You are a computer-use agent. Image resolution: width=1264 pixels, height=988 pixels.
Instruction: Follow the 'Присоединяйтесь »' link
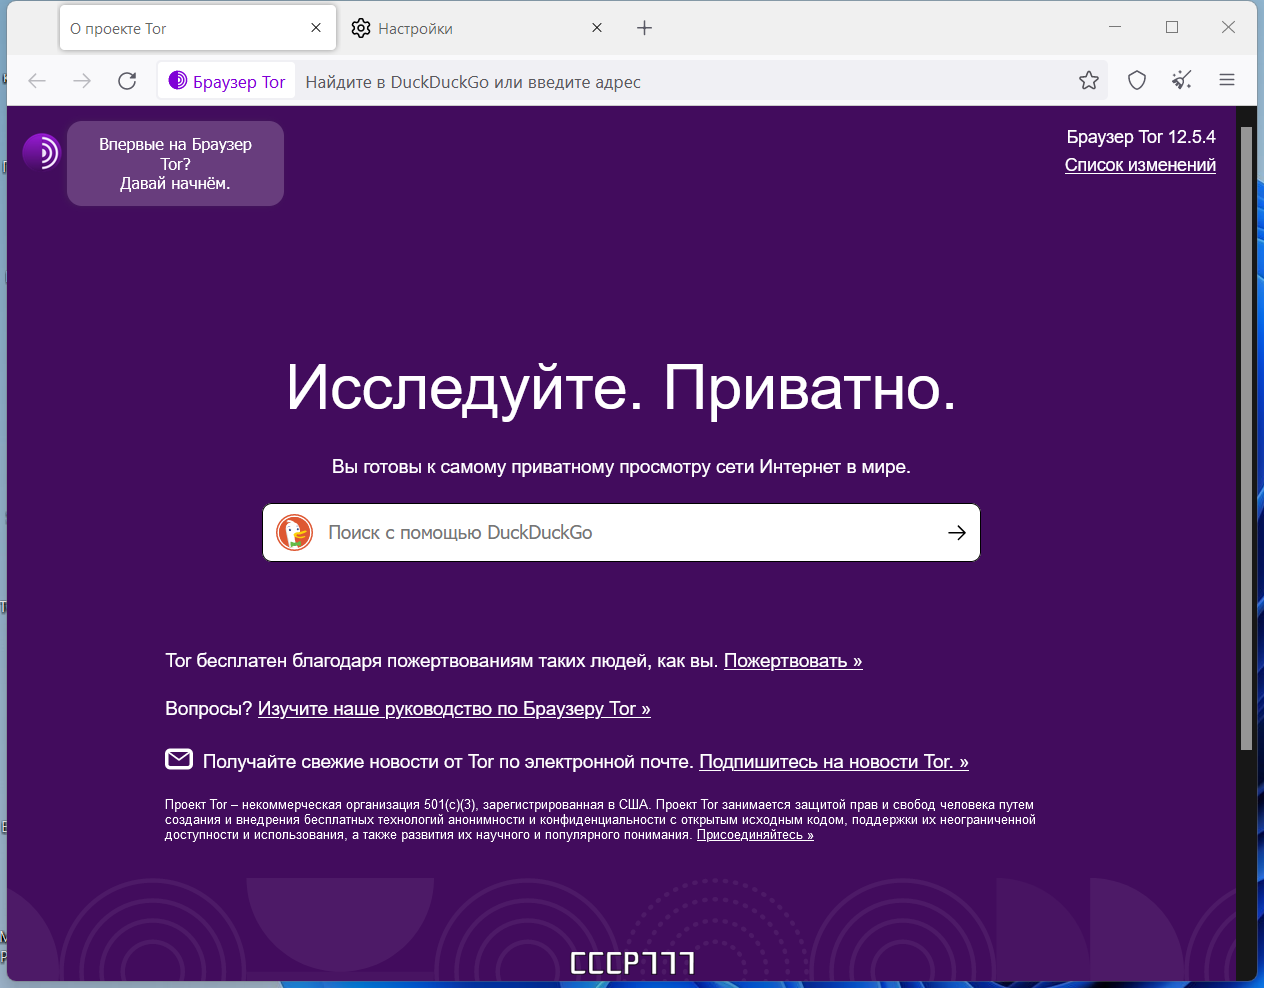point(755,835)
